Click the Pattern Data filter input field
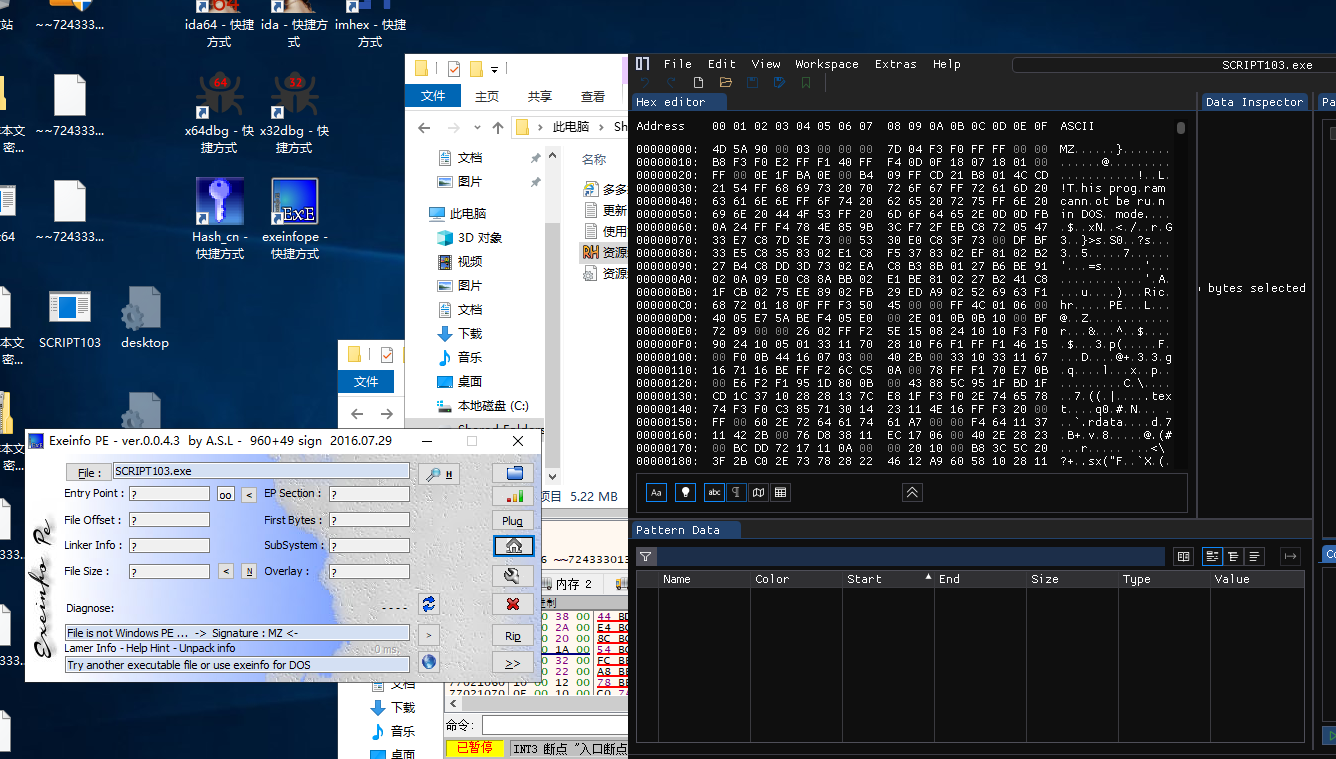1336x759 pixels. coord(912,557)
